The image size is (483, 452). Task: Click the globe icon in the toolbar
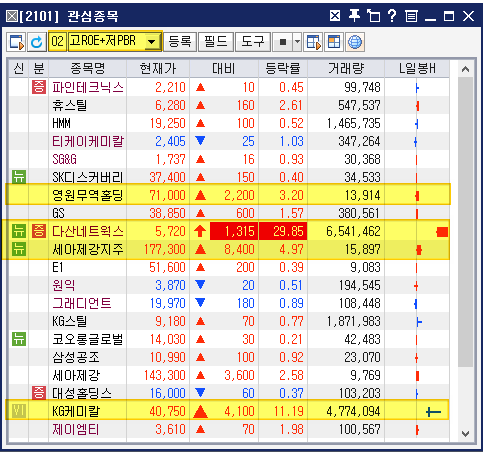[x=355, y=42]
